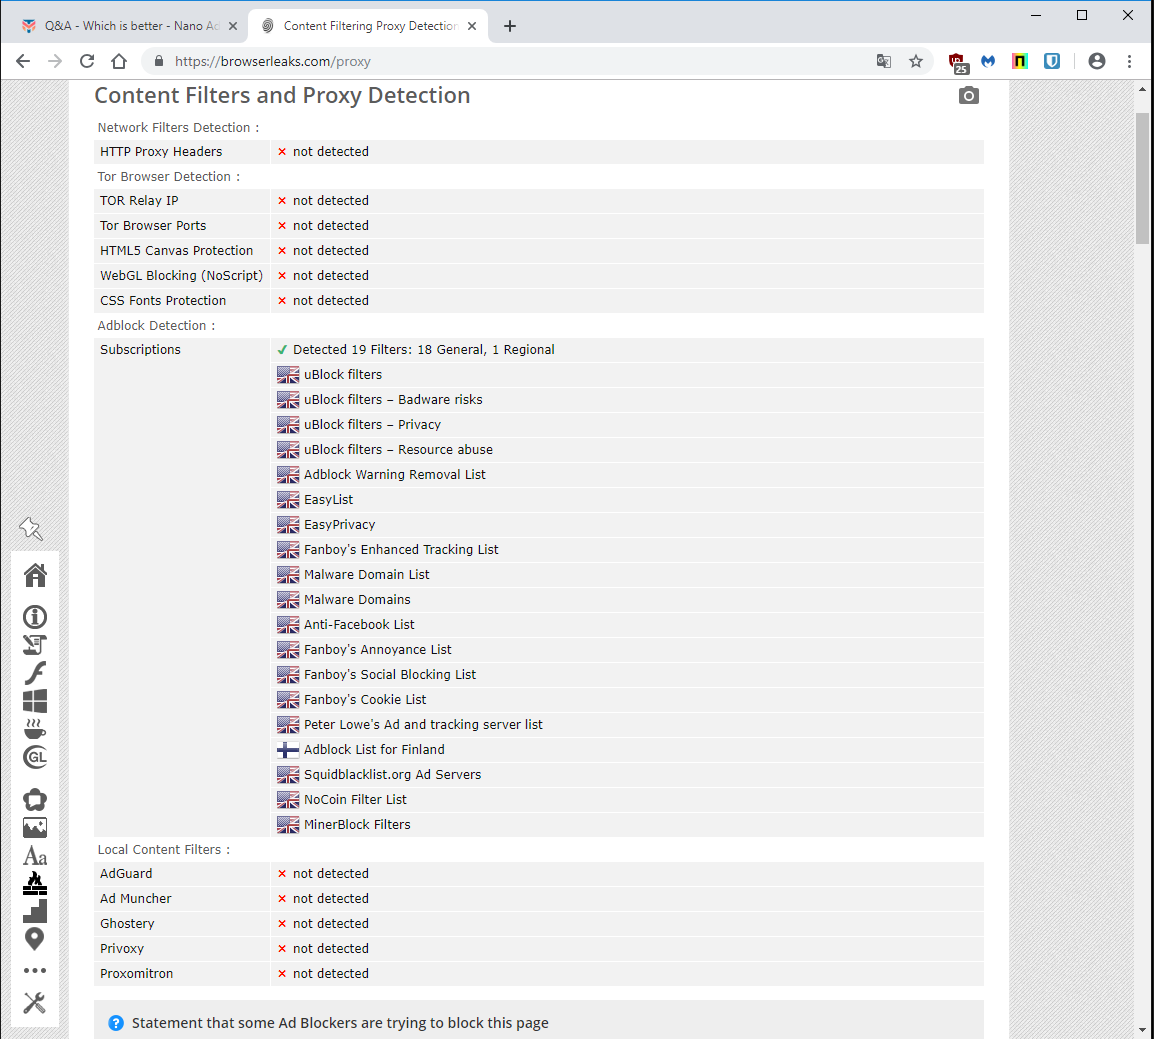The image size is (1154, 1039).
Task: Click the TOR Relay IP row label
Action: tap(139, 201)
